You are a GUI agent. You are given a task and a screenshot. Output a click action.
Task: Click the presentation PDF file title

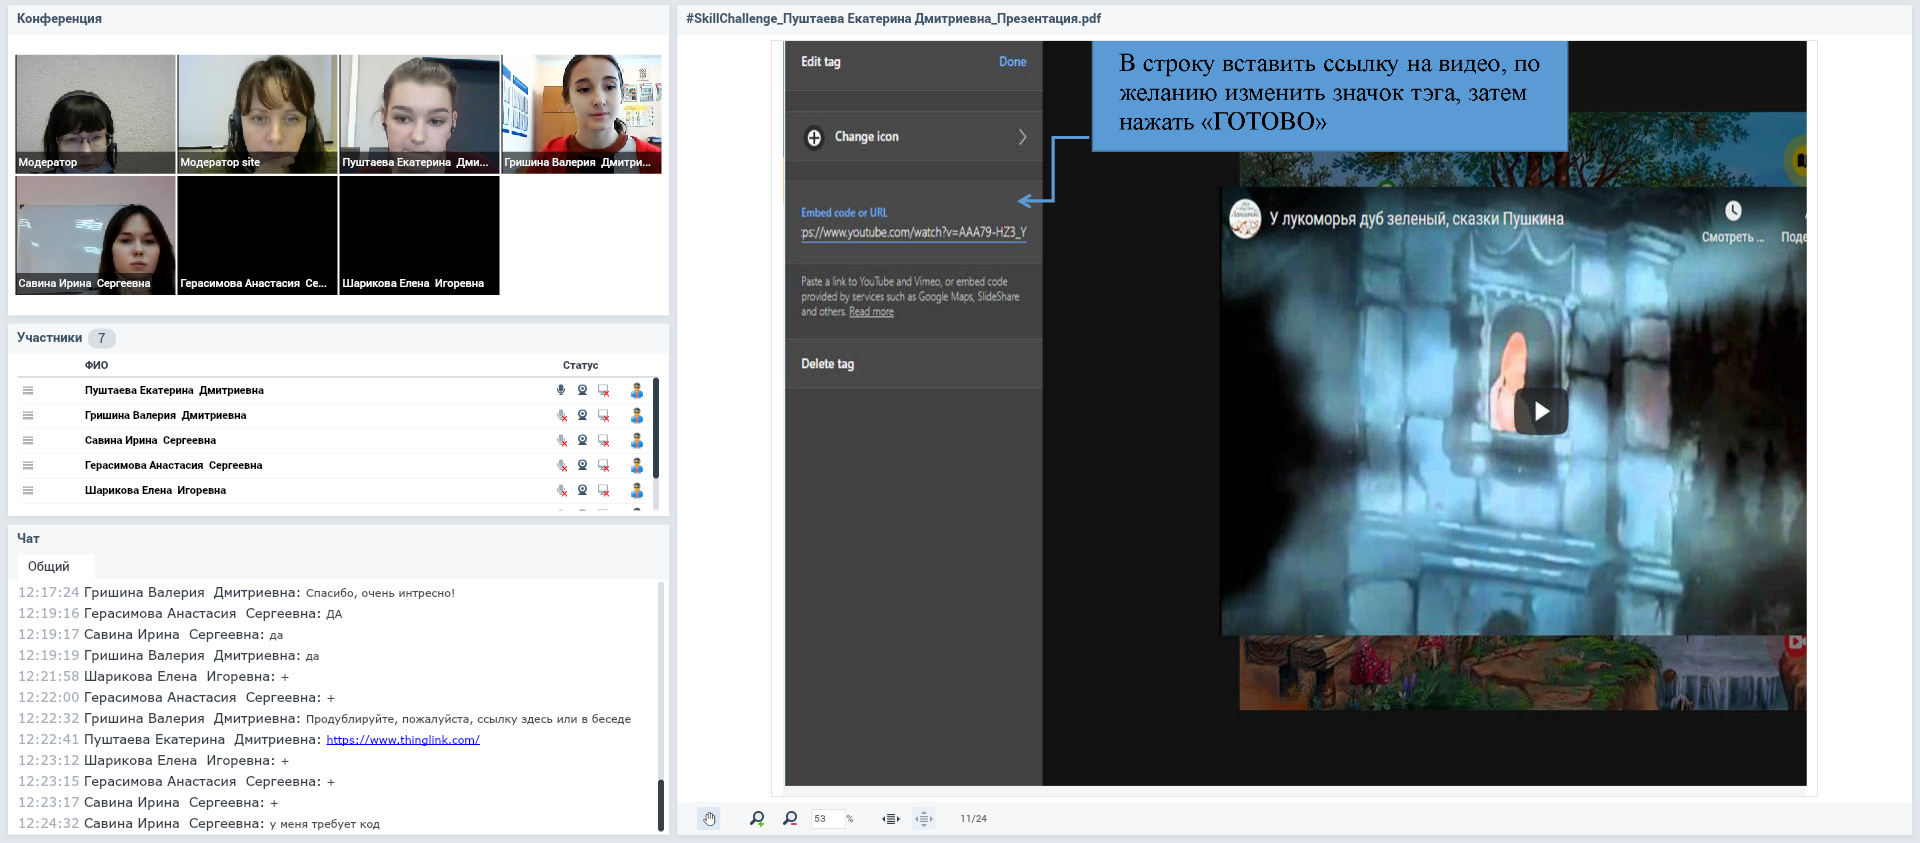[893, 19]
